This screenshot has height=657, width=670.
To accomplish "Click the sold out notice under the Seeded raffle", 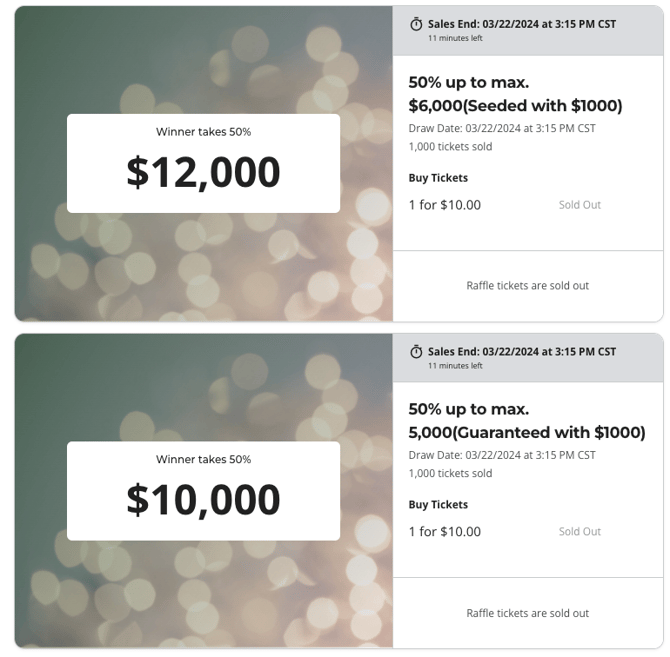I will pos(527,286).
